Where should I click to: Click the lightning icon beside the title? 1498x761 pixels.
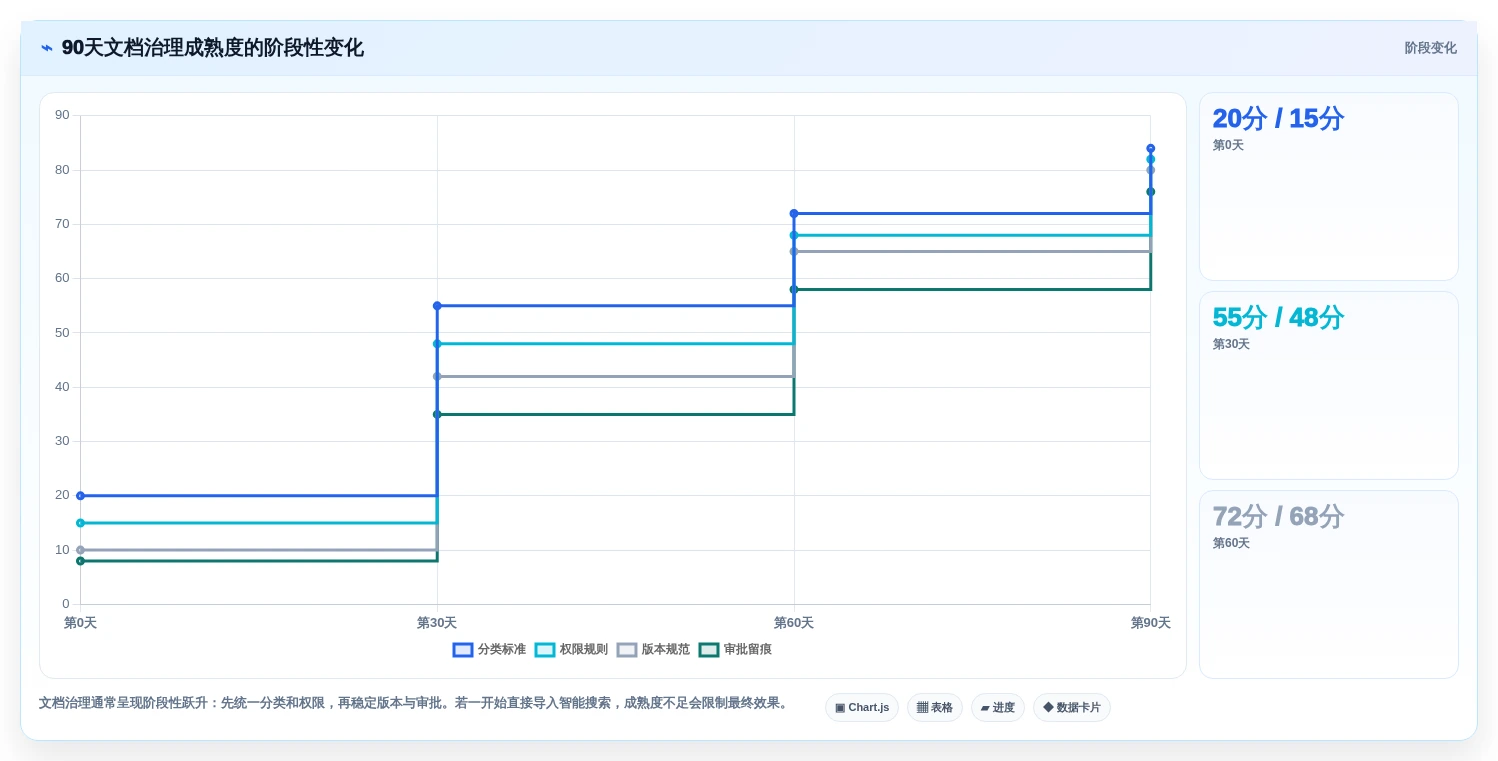47,48
